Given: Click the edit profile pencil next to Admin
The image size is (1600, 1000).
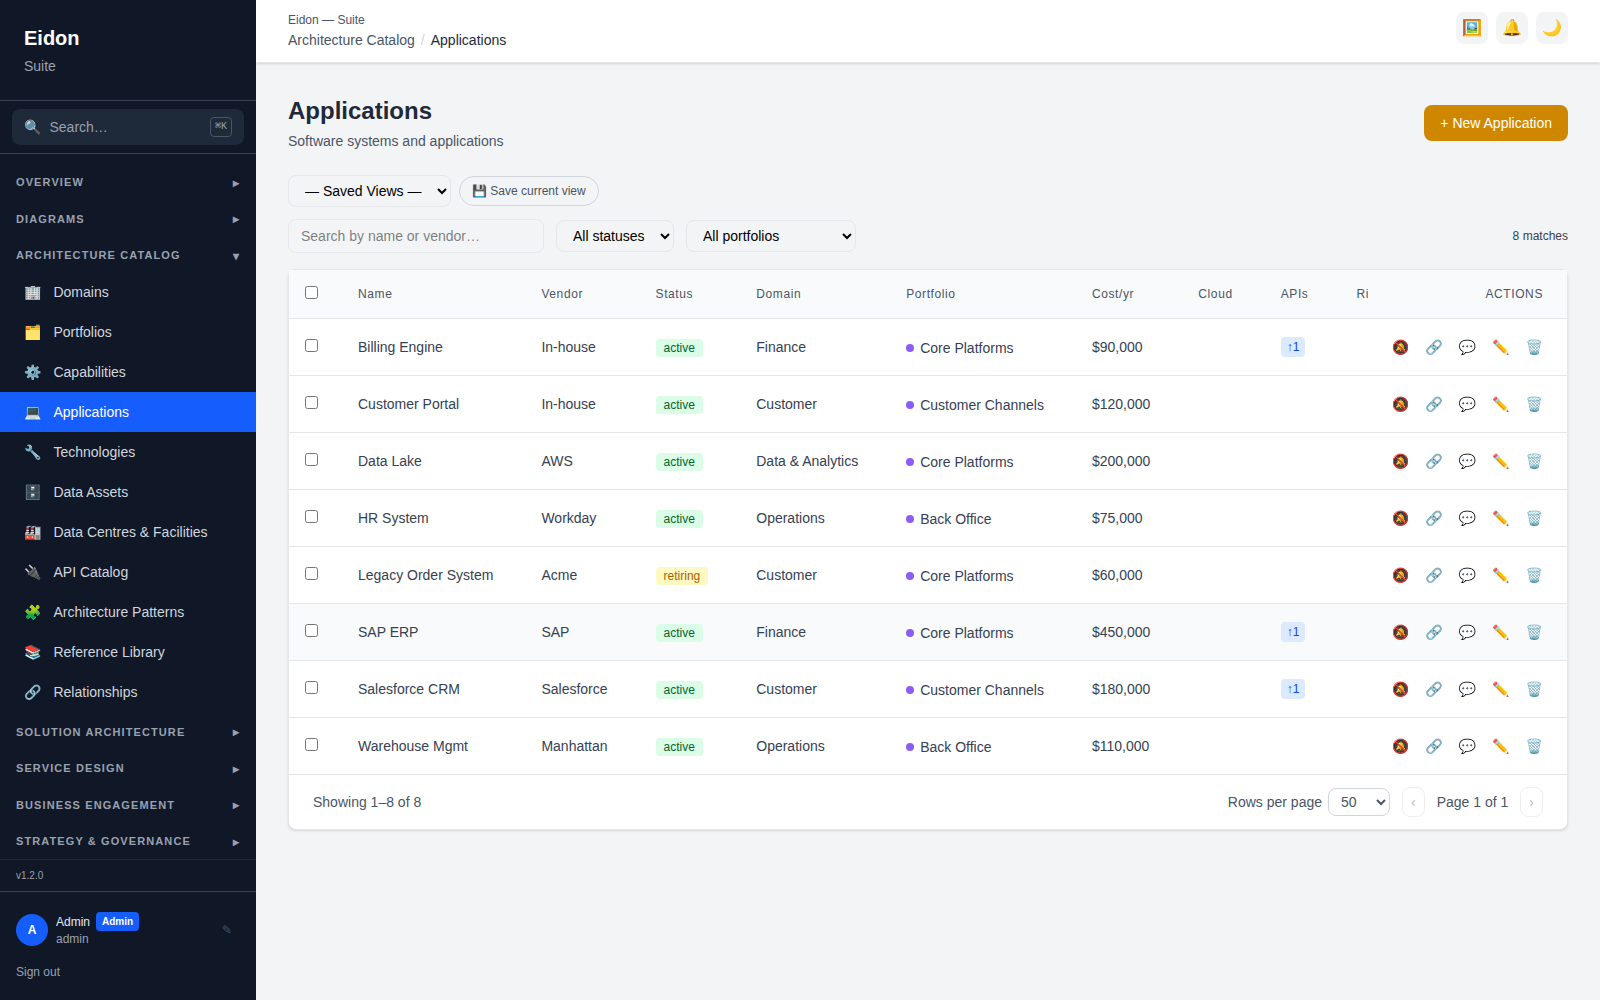Looking at the screenshot, I should 227,929.
